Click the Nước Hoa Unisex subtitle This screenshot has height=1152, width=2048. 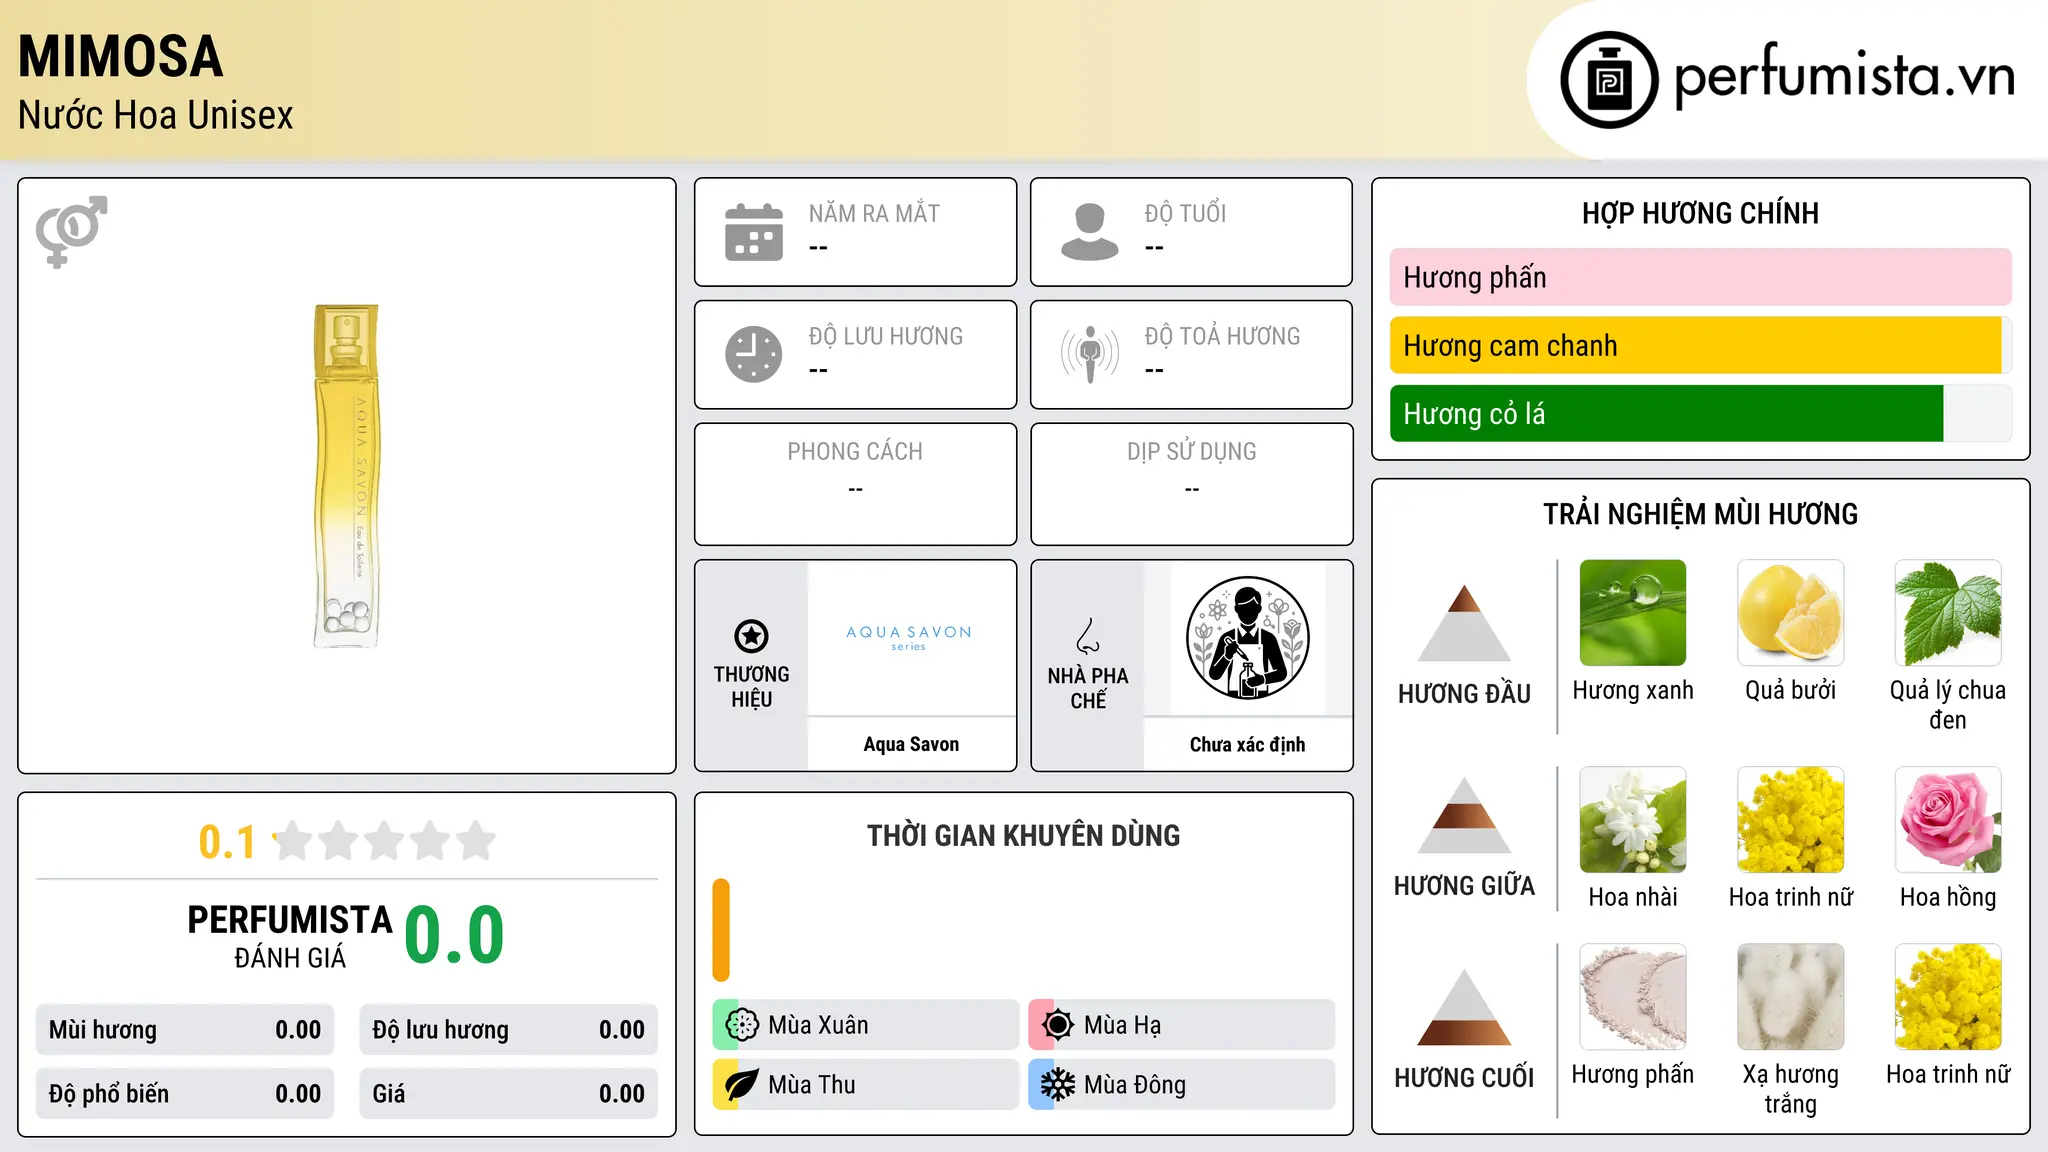point(155,115)
